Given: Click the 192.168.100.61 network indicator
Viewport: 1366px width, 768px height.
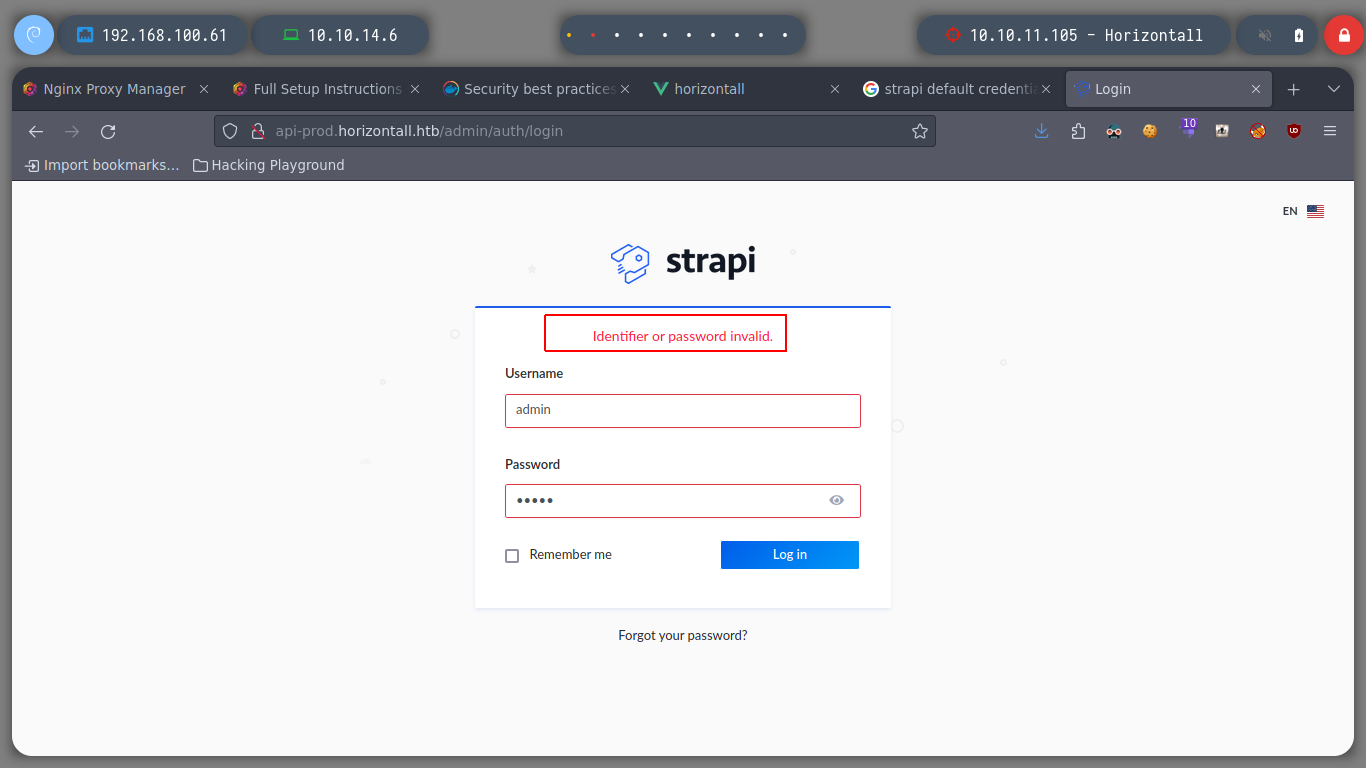Looking at the screenshot, I should pyautogui.click(x=153, y=35).
